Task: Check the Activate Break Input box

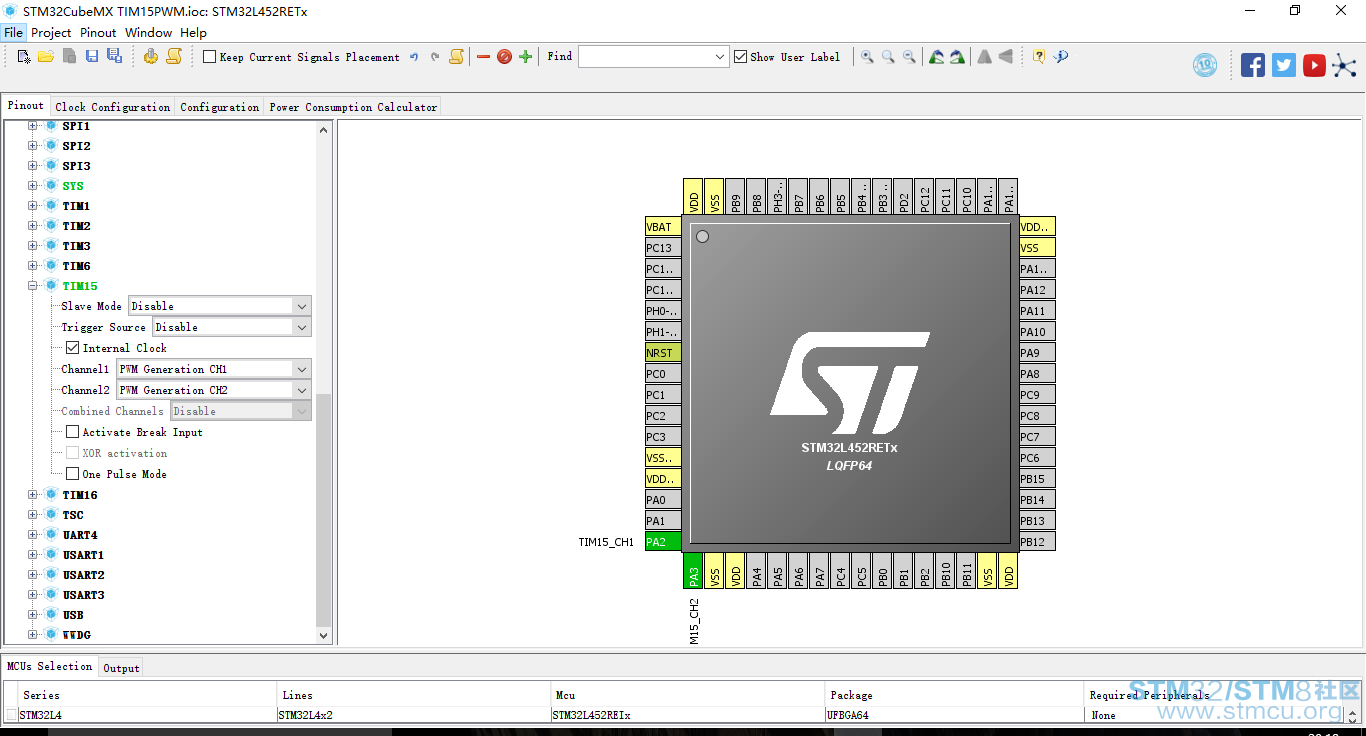Action: [x=73, y=432]
